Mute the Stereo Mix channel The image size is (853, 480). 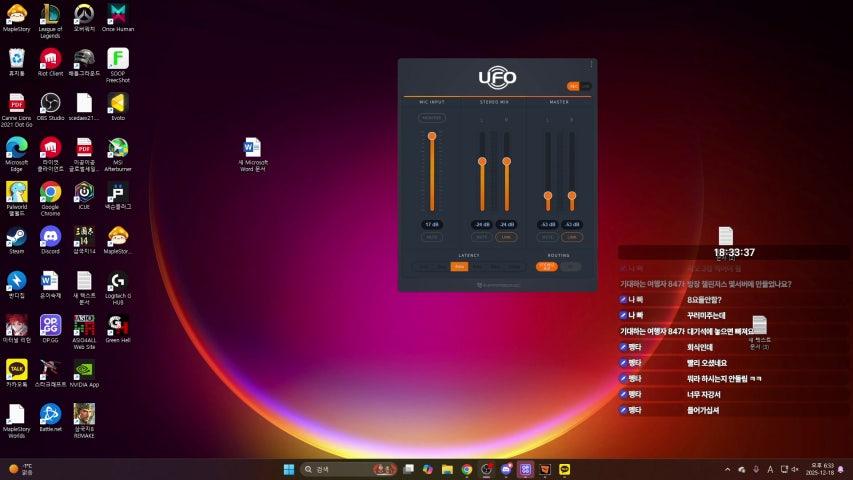(482, 237)
